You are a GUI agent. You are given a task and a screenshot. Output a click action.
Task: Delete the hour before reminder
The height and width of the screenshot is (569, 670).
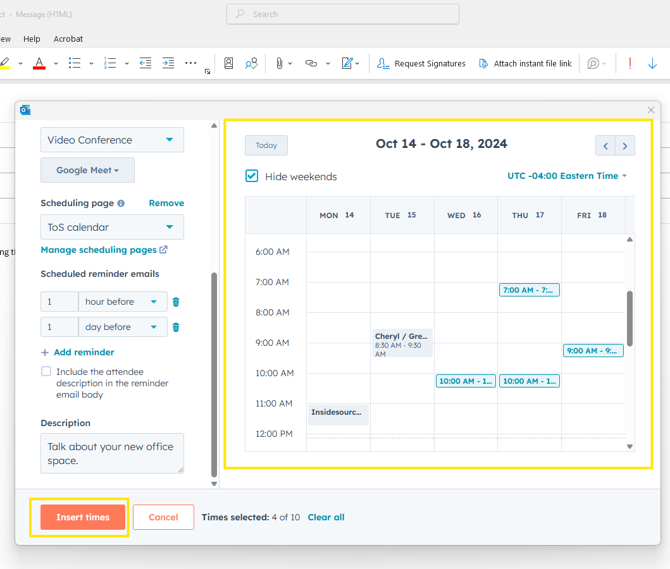[x=176, y=302]
